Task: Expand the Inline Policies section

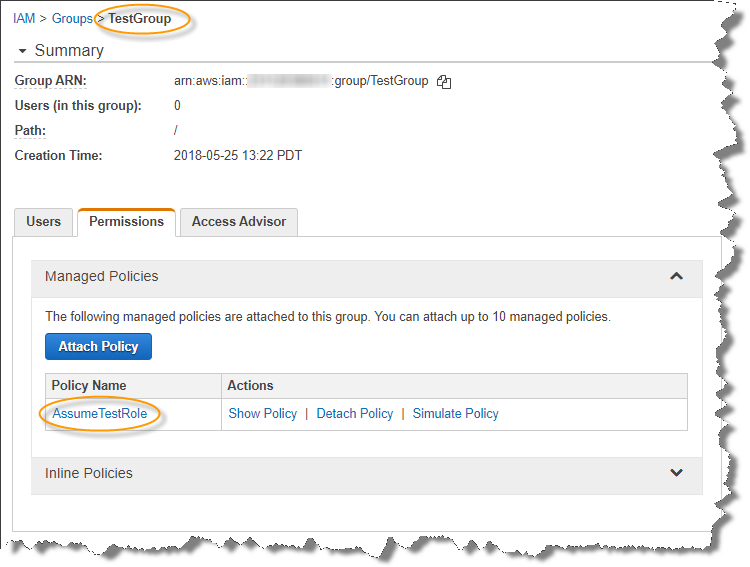Action: [x=676, y=473]
